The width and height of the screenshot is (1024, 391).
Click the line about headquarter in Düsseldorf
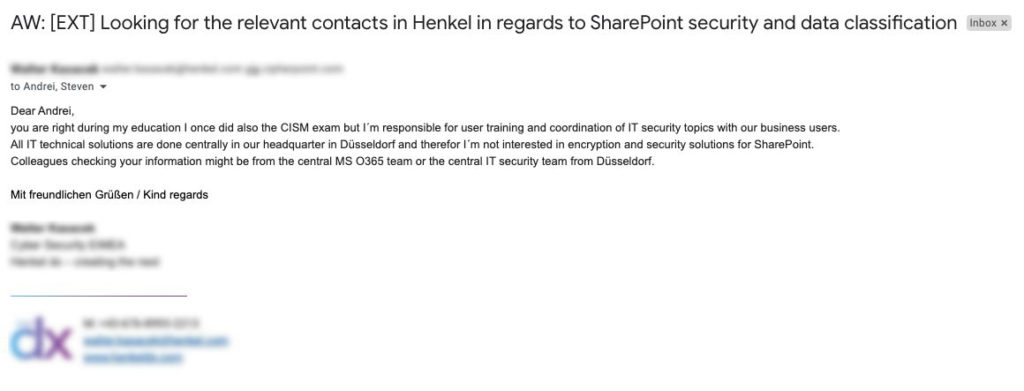(x=412, y=144)
